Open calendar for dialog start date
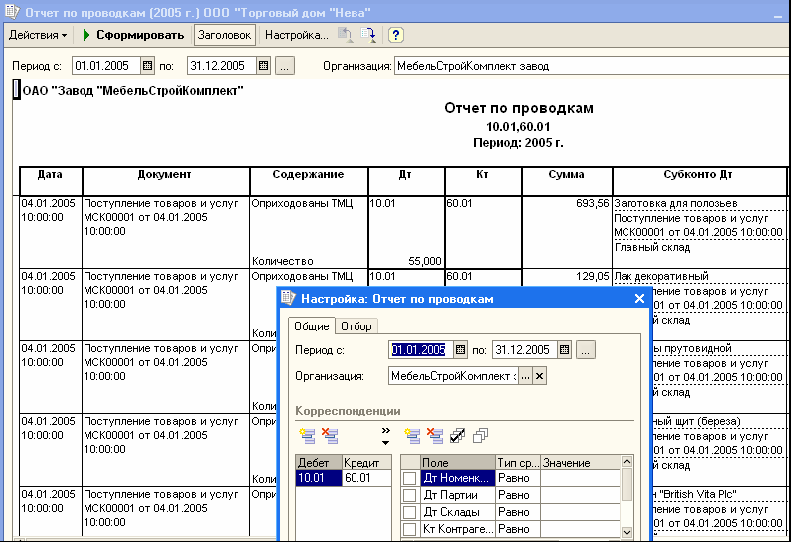Viewport: 791px width, 542px height. coord(461,350)
